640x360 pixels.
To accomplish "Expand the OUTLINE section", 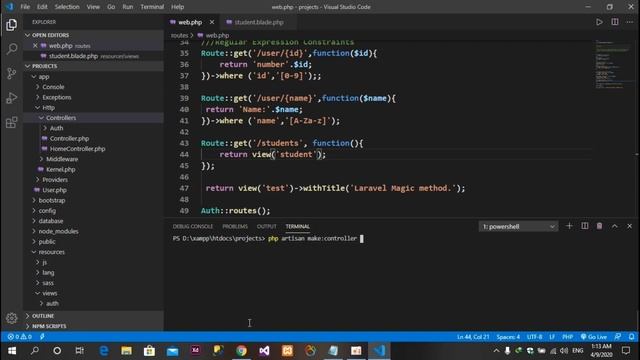I will tap(93, 316).
